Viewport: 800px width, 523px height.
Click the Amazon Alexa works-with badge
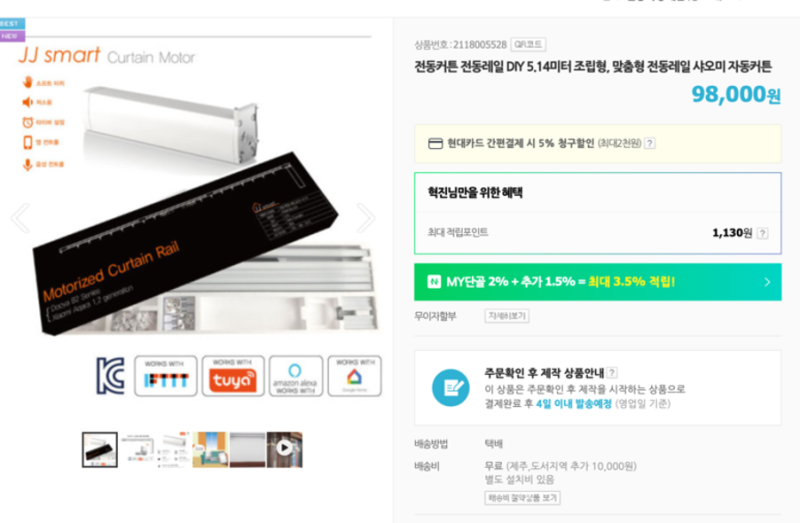(296, 376)
